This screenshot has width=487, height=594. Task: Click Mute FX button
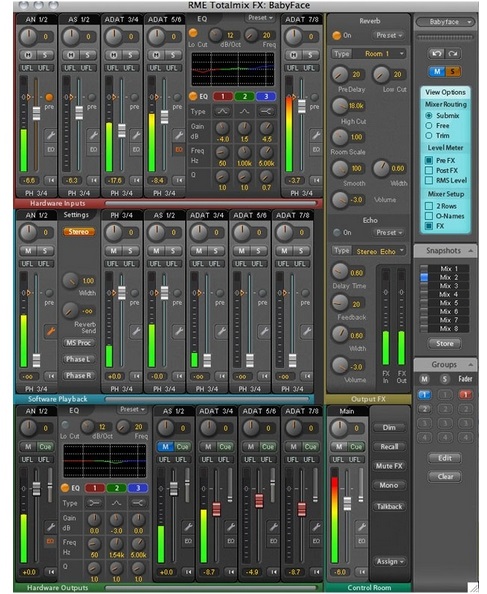389,466
